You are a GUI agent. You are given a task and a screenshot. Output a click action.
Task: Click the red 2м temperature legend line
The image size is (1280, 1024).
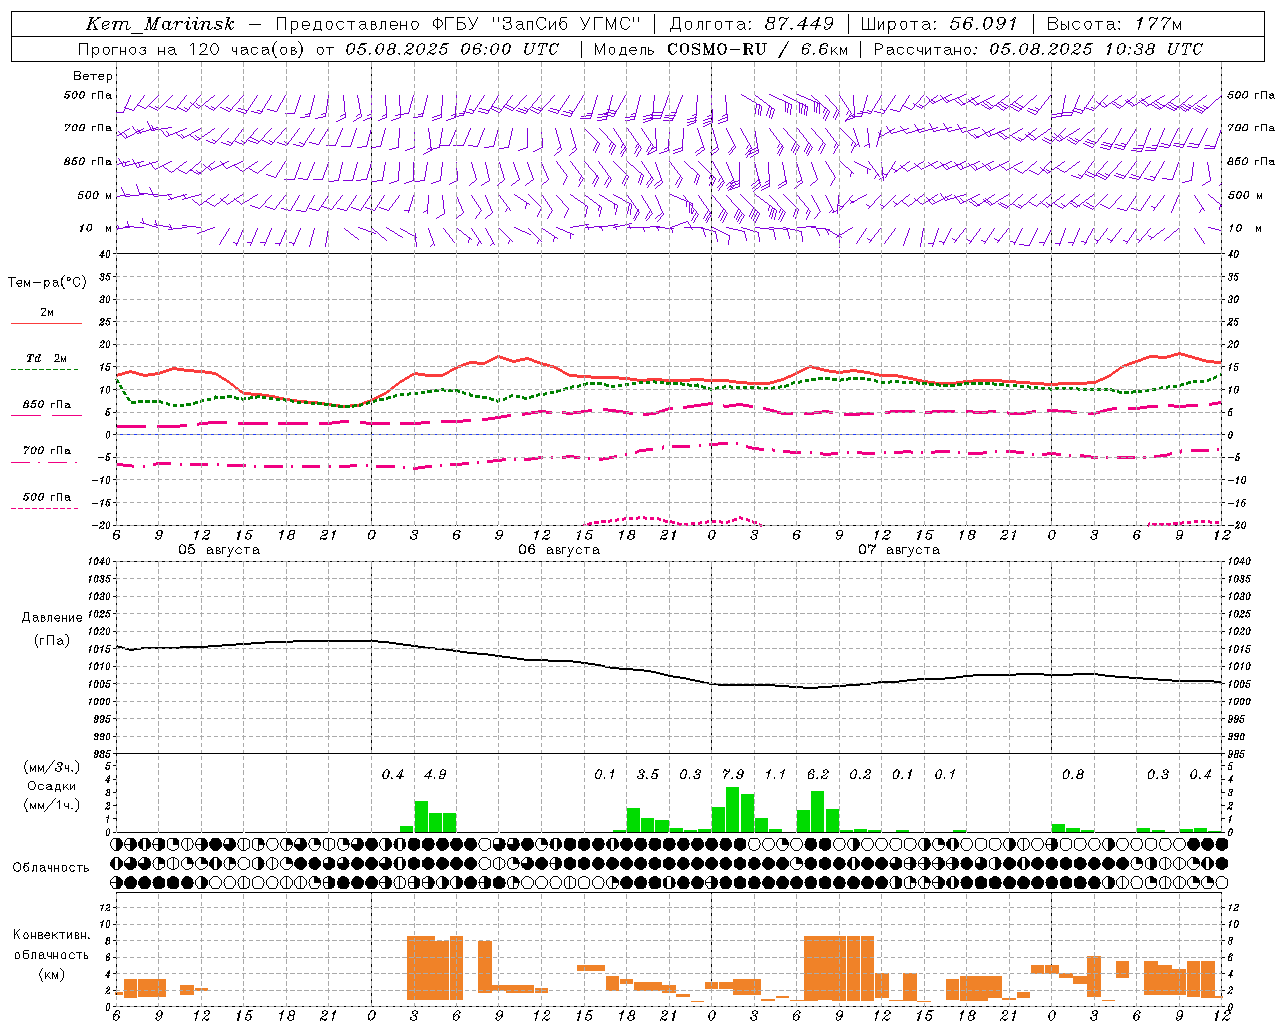(46, 323)
